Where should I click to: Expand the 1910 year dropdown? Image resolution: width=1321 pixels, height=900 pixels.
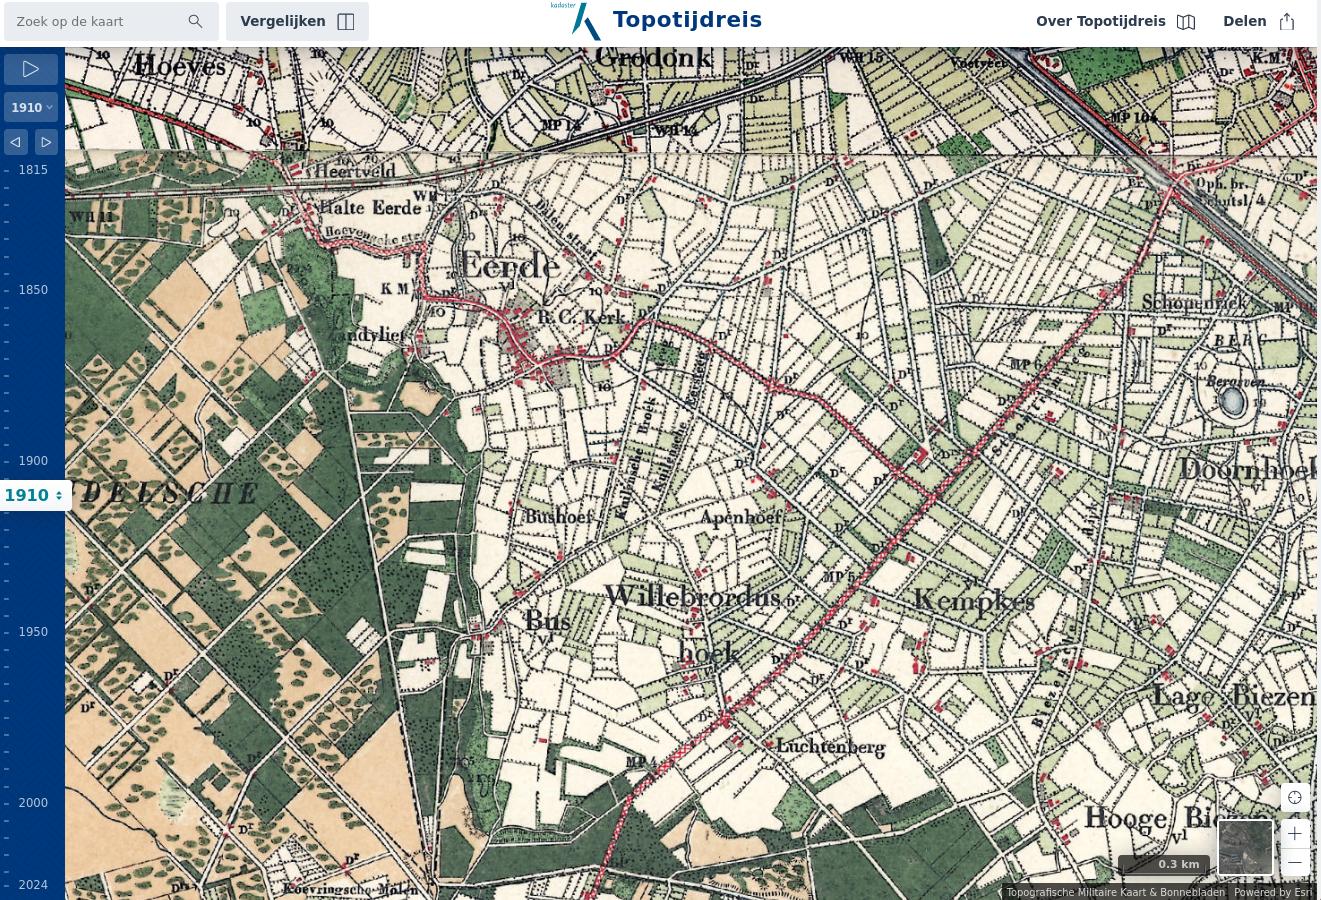[x=31, y=108]
